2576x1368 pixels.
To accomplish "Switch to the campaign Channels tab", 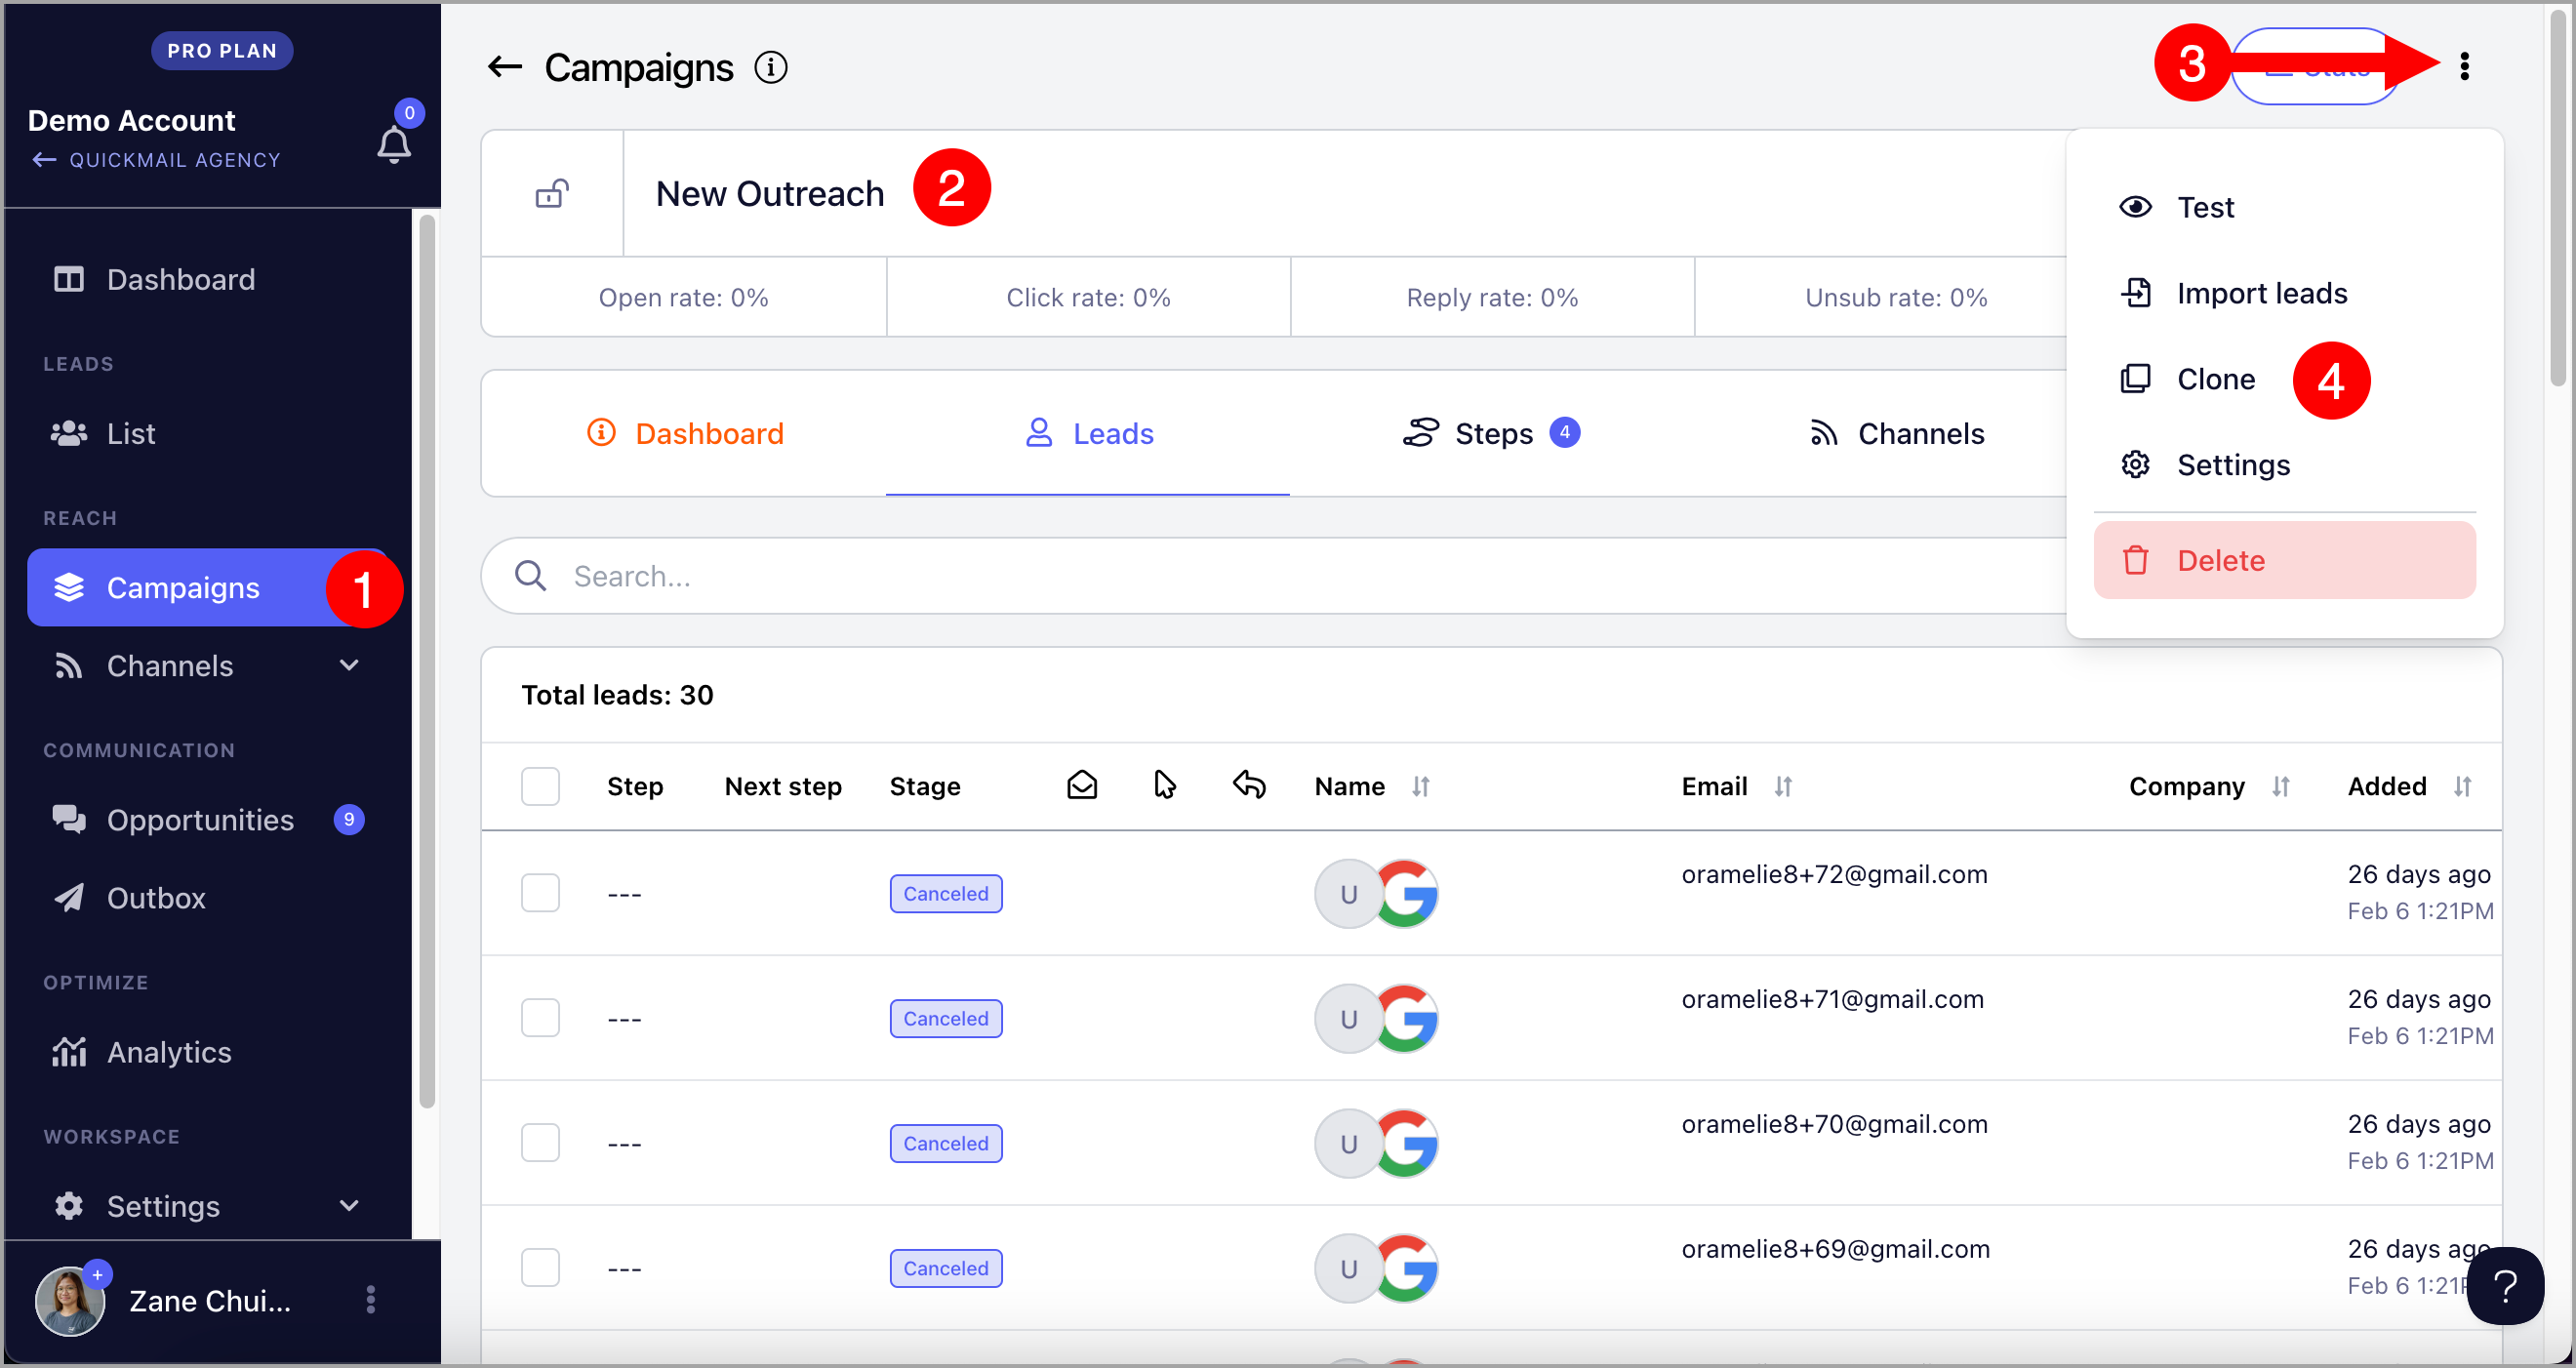I will (x=1897, y=433).
